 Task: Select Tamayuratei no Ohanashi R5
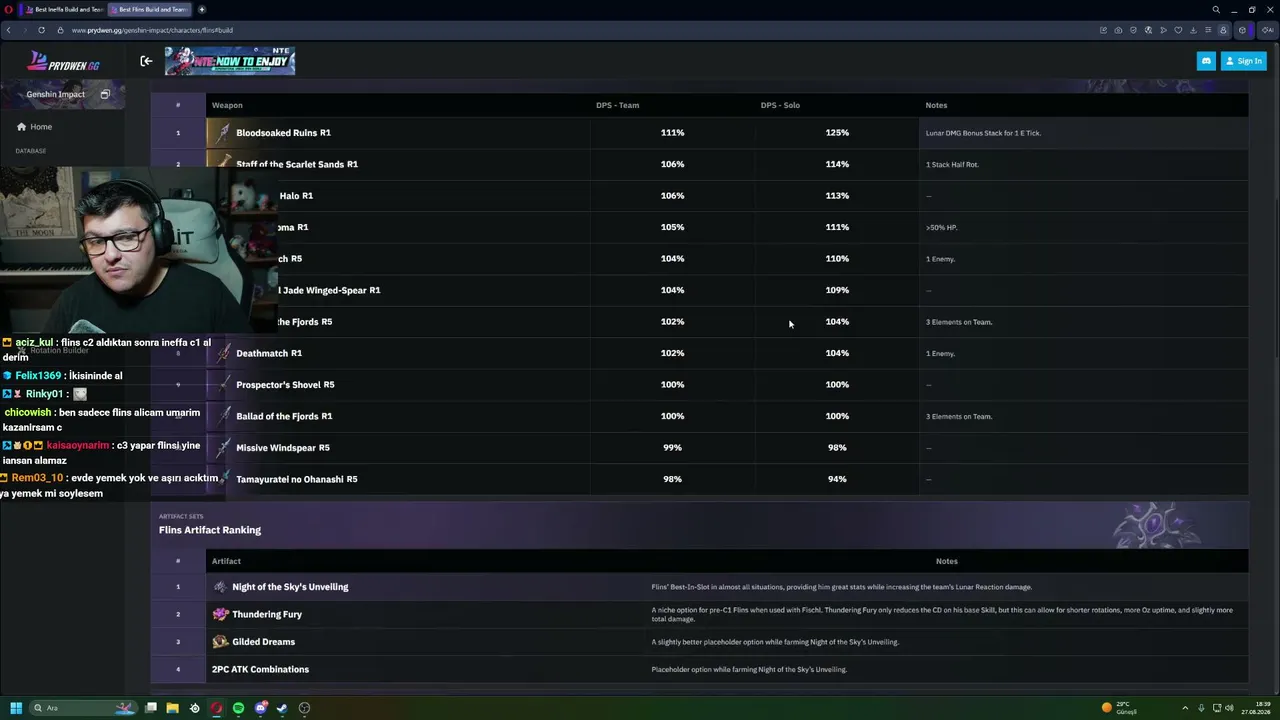click(296, 479)
